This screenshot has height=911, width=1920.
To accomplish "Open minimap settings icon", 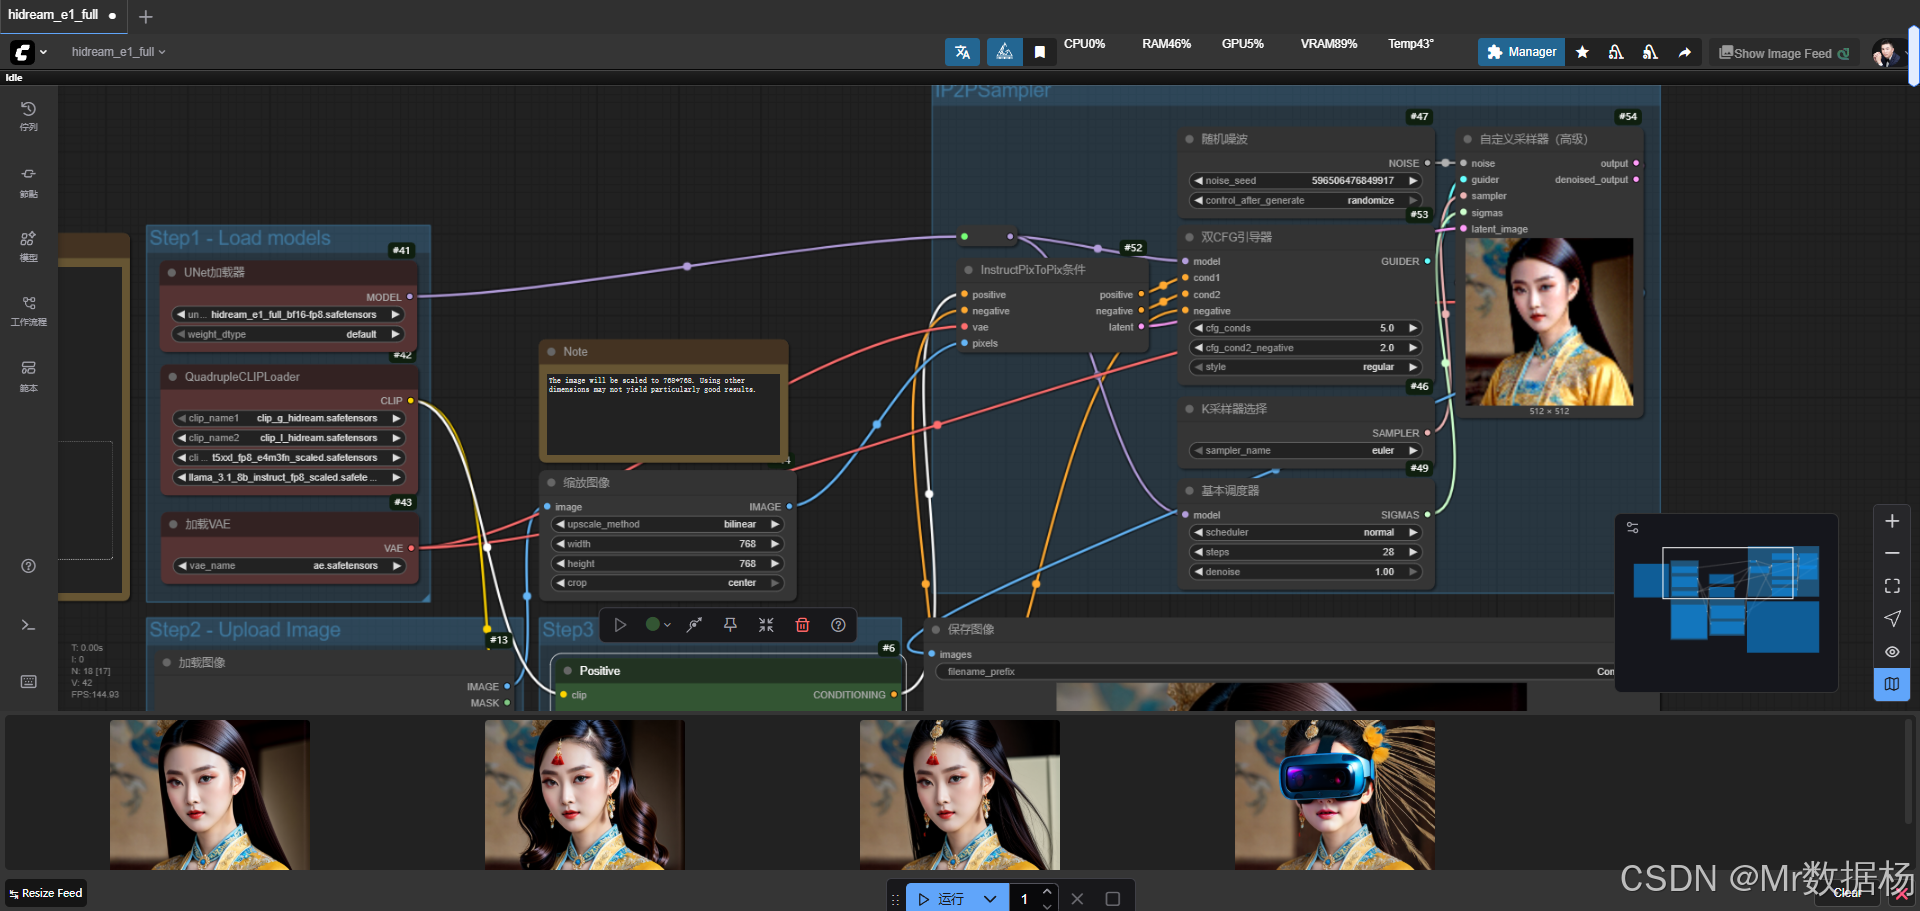I will pos(1633,527).
